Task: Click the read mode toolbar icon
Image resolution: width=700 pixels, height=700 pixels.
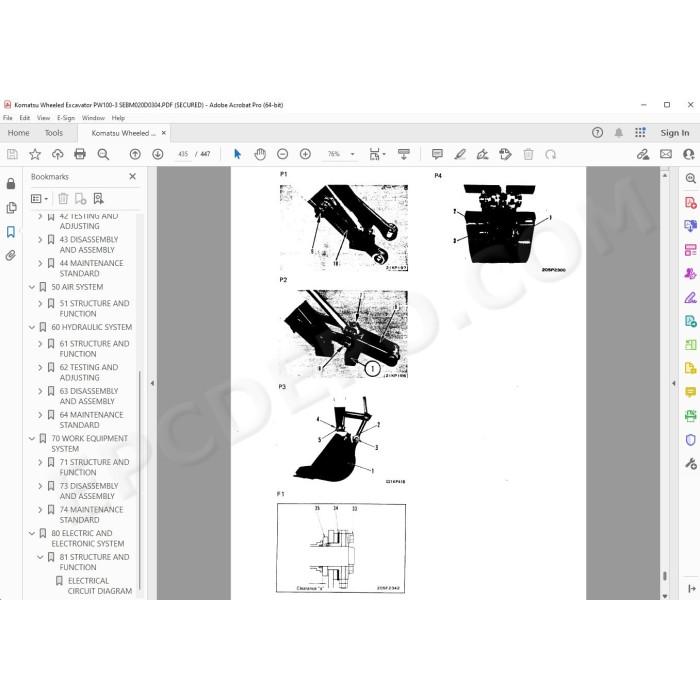Action: click(x=404, y=154)
